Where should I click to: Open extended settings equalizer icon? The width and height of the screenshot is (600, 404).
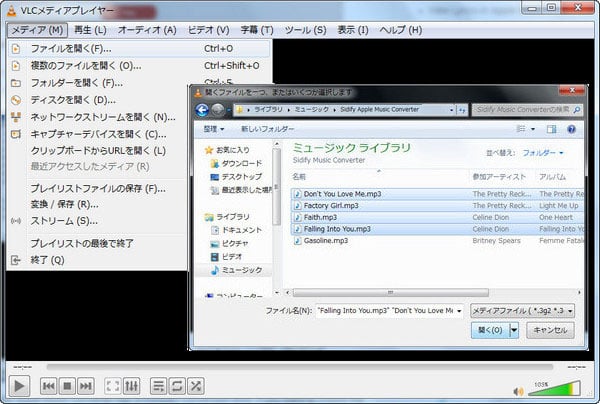click(132, 386)
